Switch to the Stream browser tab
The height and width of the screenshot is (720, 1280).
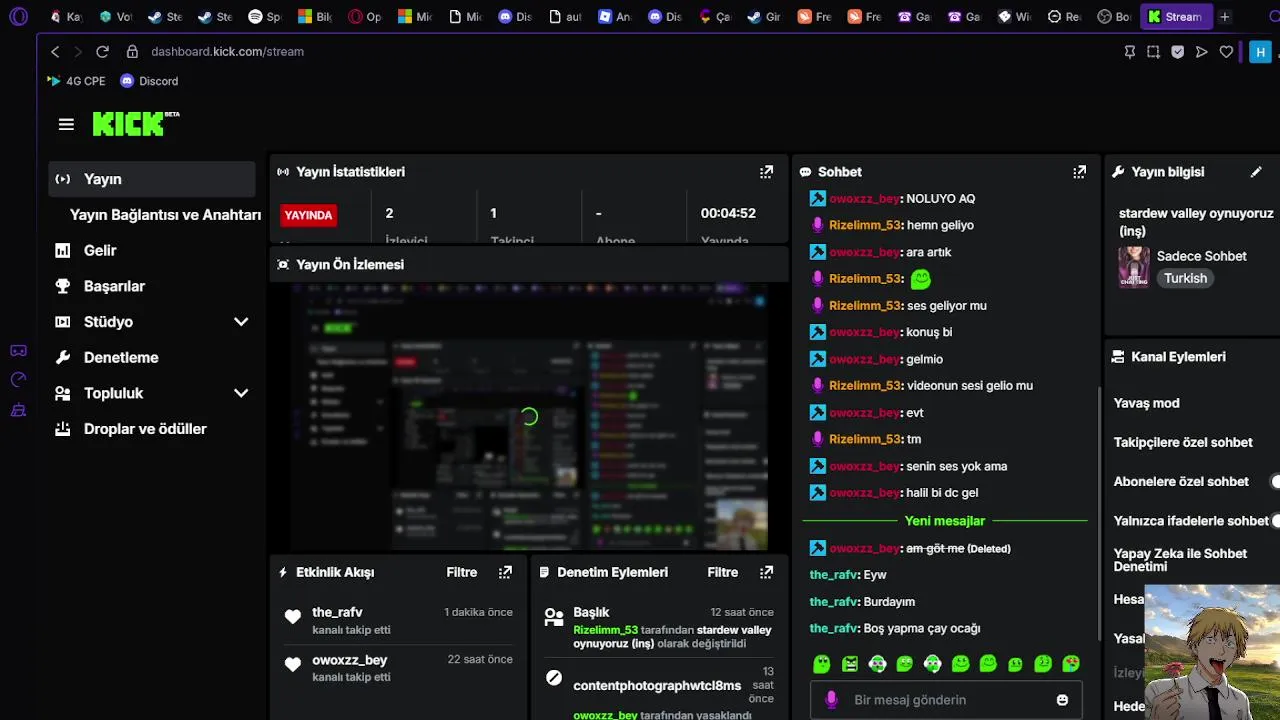click(1175, 17)
